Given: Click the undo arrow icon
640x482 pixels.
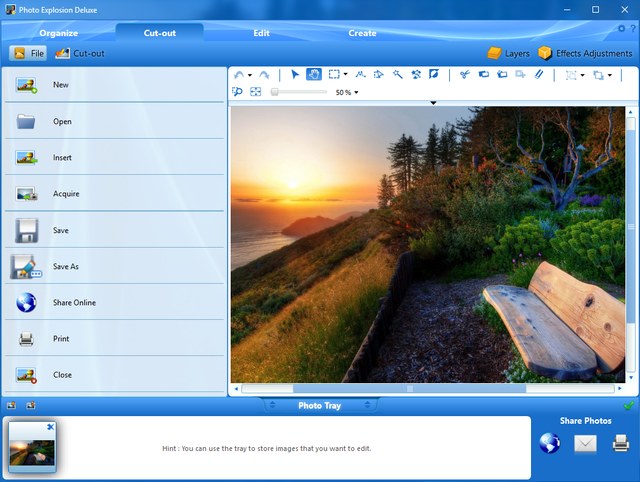Looking at the screenshot, I should coord(239,75).
